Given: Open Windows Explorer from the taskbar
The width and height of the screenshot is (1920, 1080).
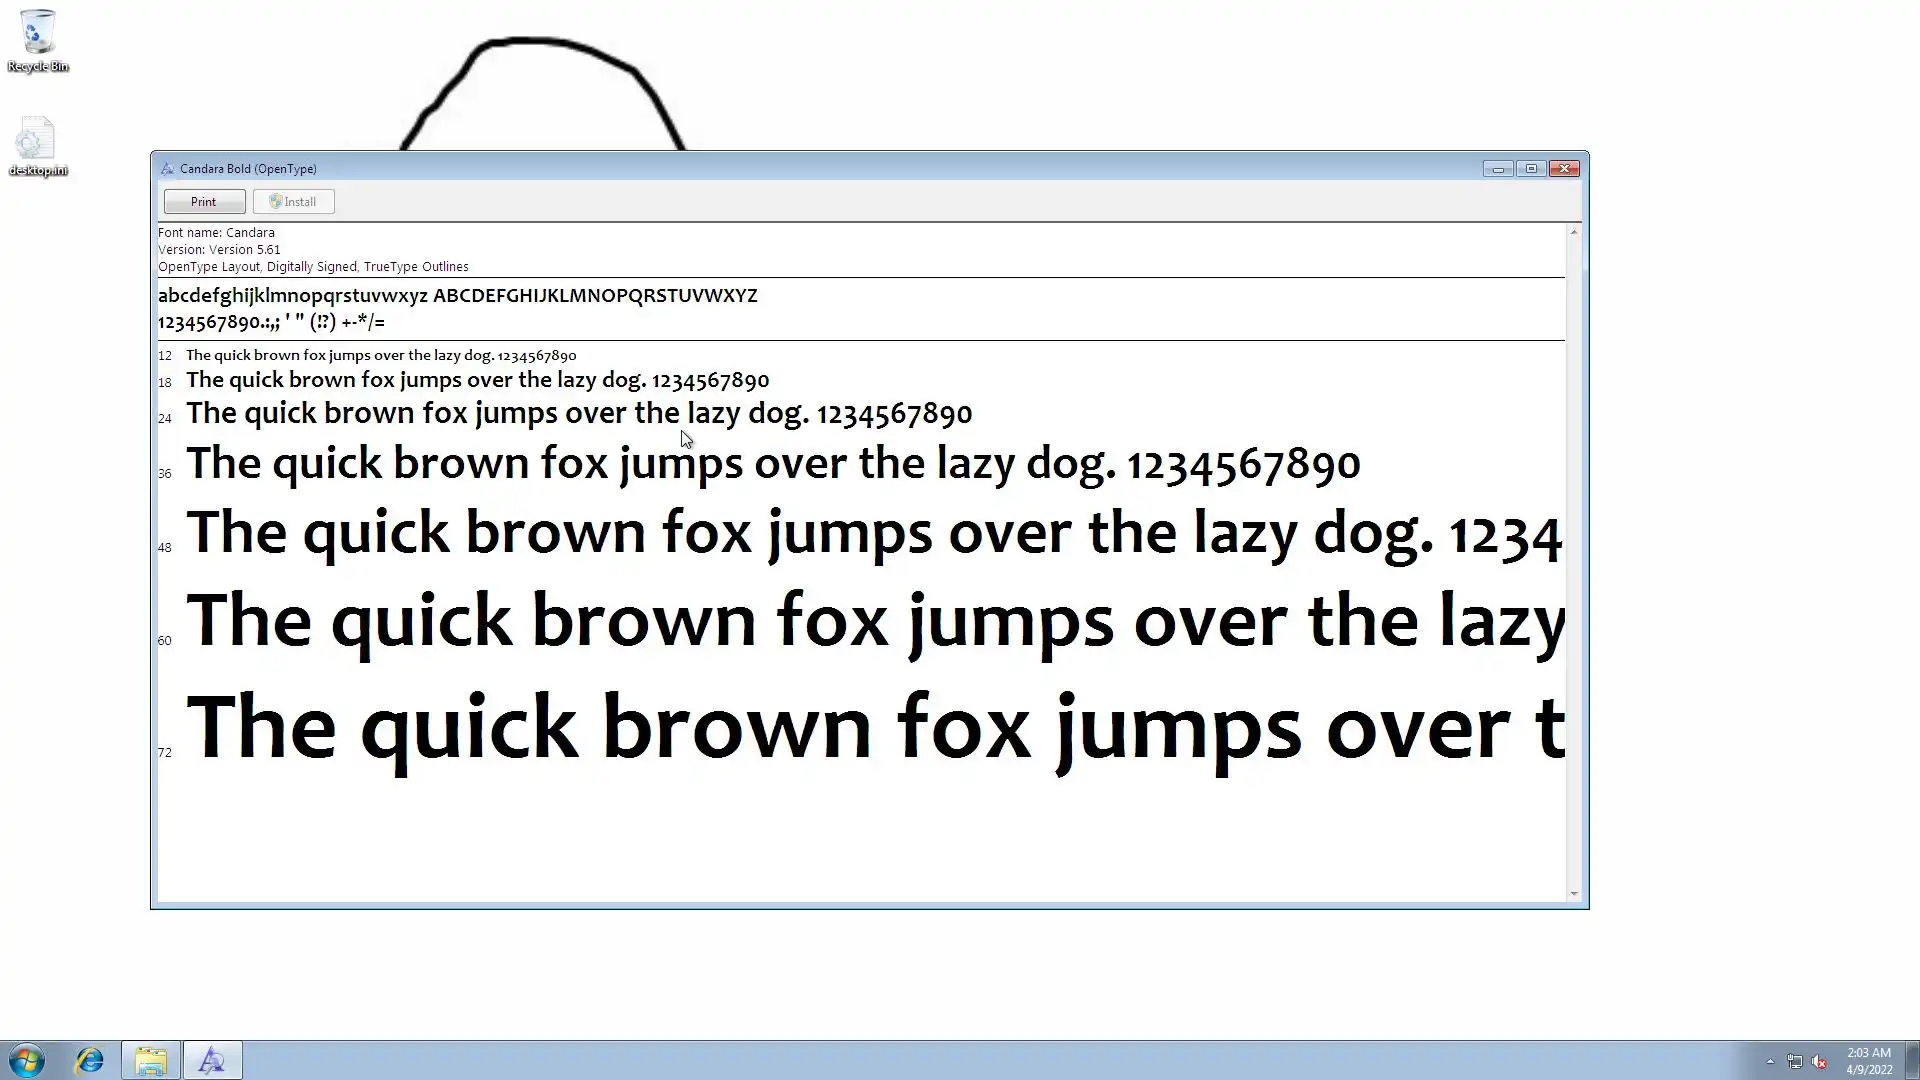Looking at the screenshot, I should 151,1060.
